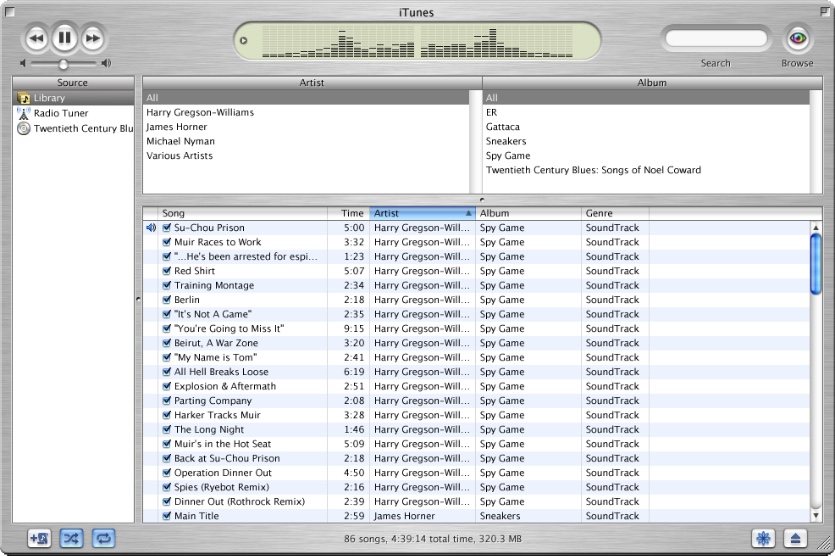Click the display's small circular mode button

(242, 41)
